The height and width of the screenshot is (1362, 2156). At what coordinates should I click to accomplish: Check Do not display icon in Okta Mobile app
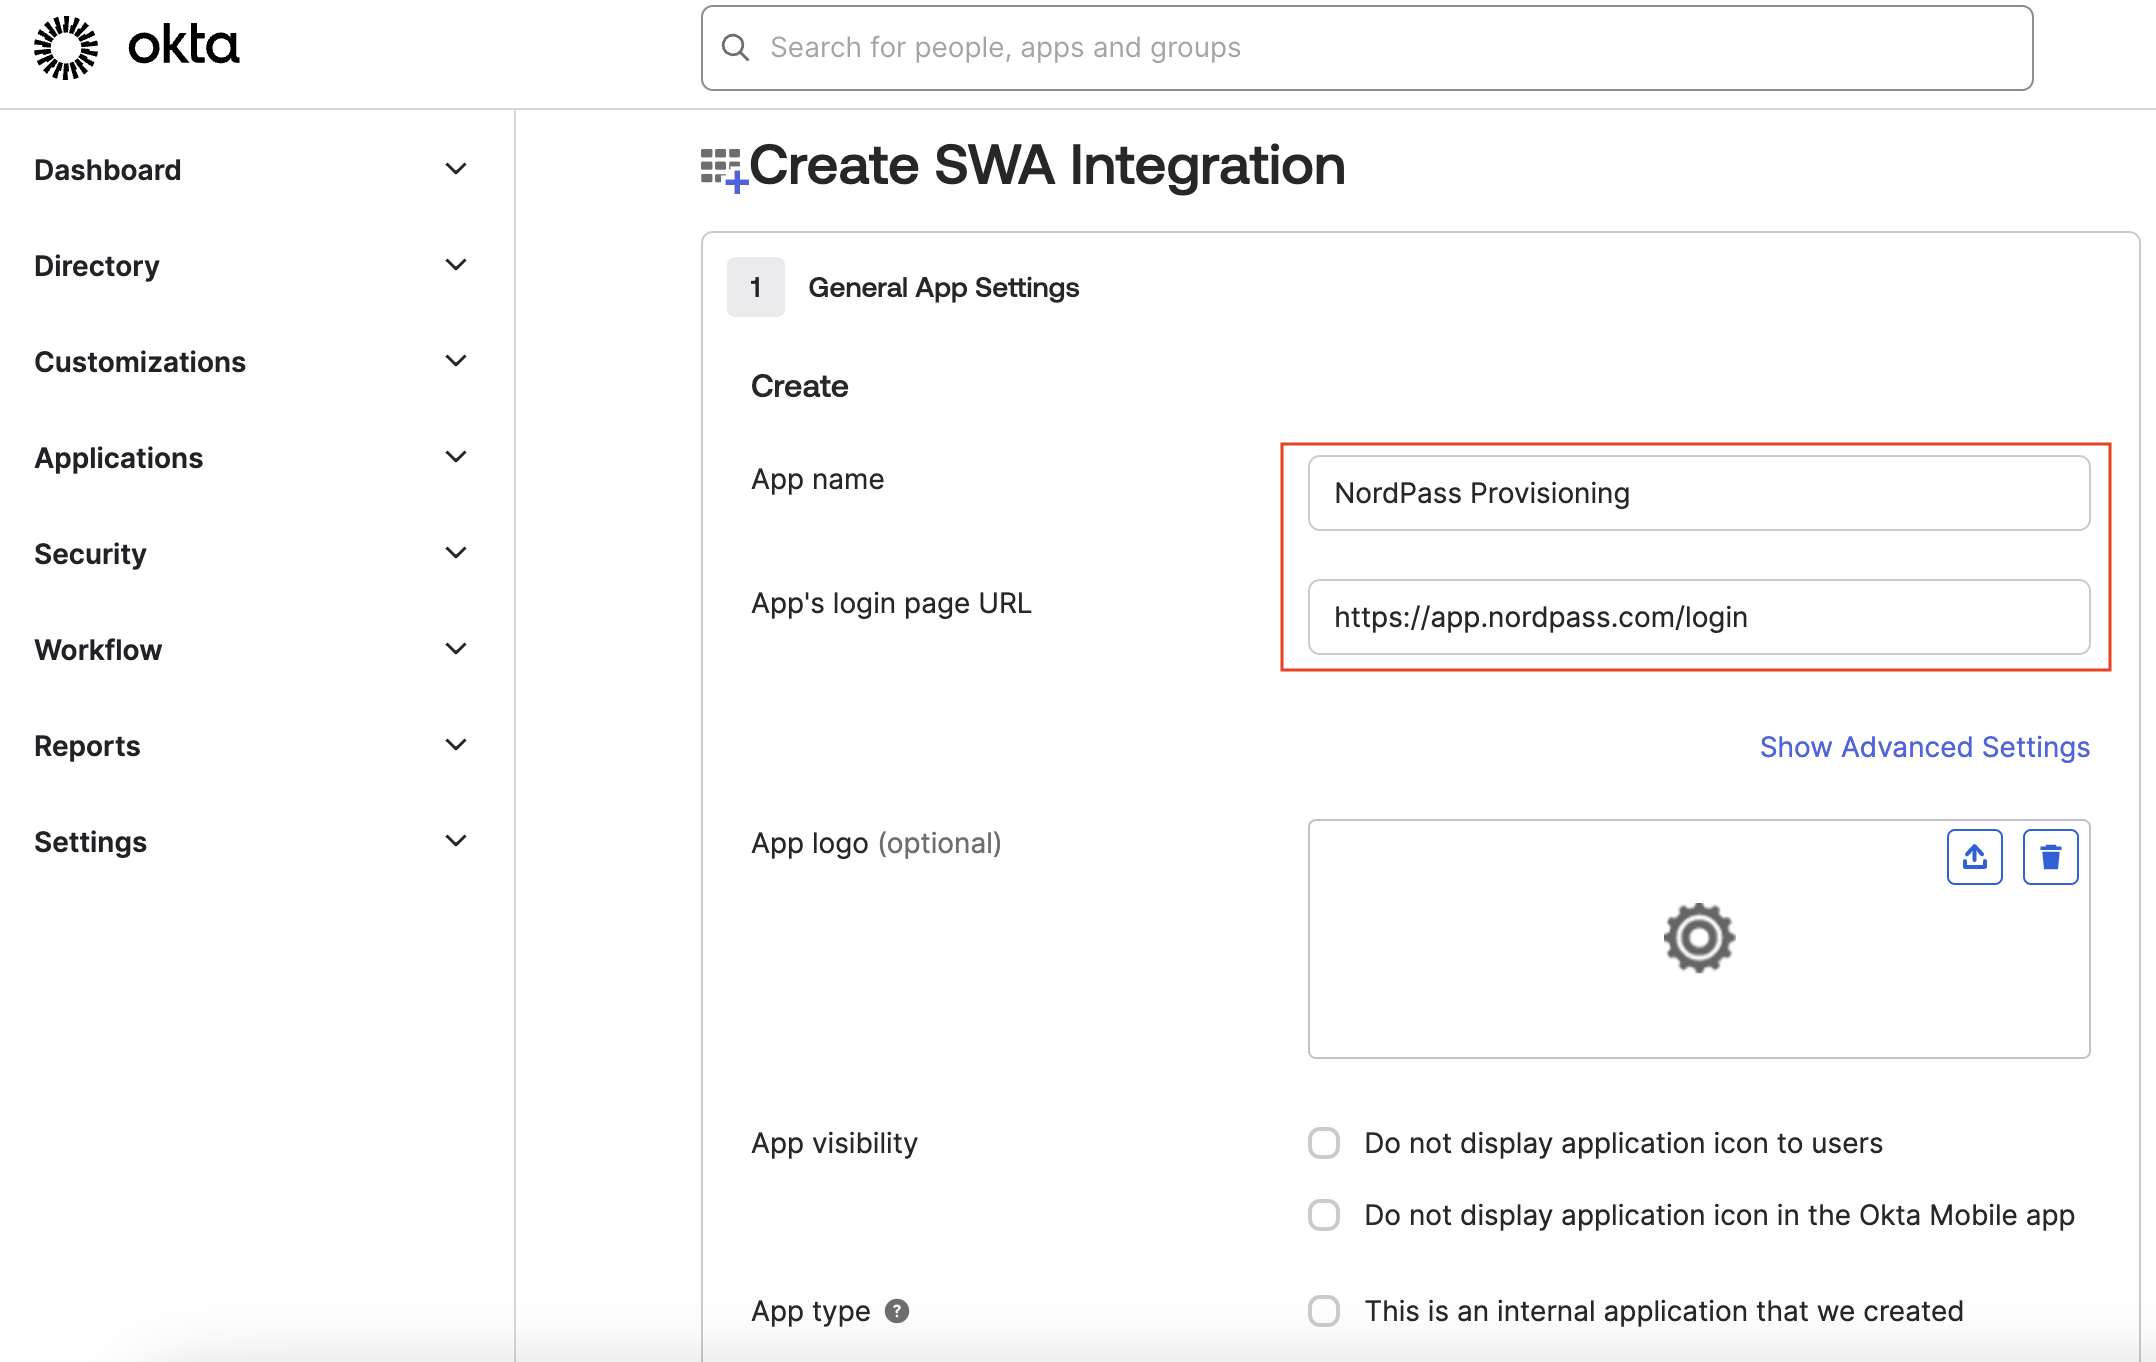click(1324, 1215)
